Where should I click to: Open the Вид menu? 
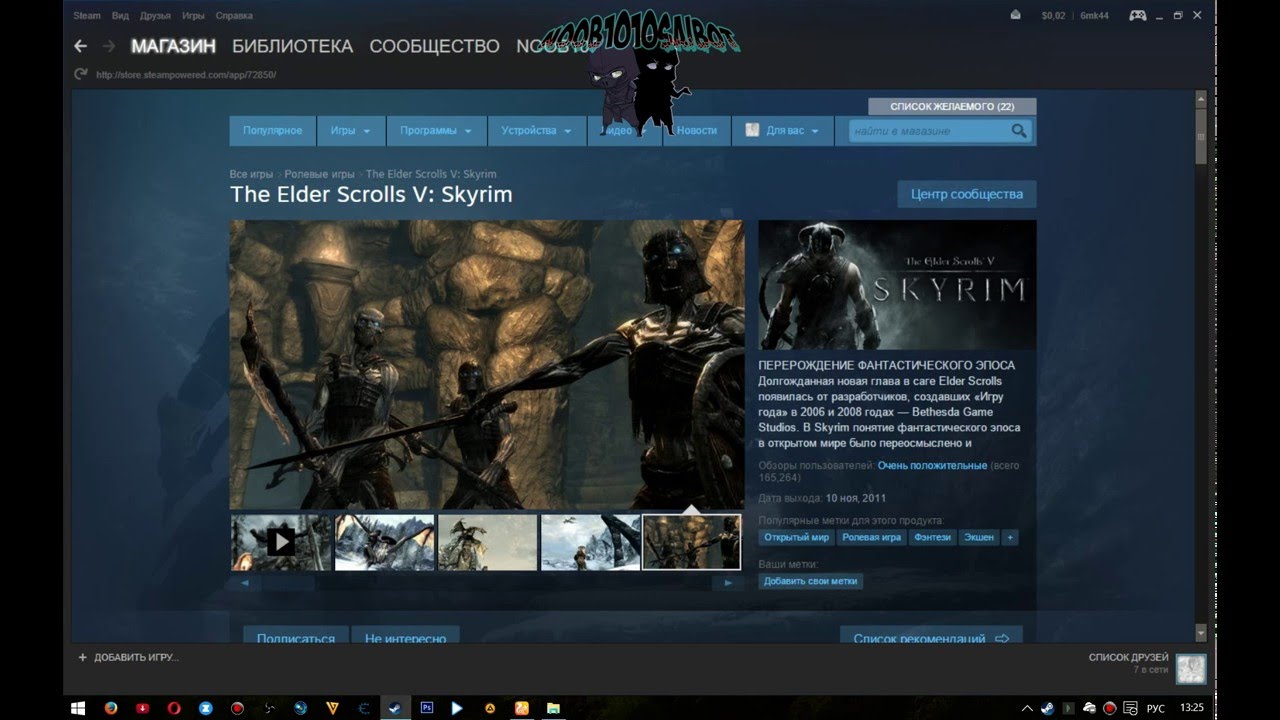121,16
